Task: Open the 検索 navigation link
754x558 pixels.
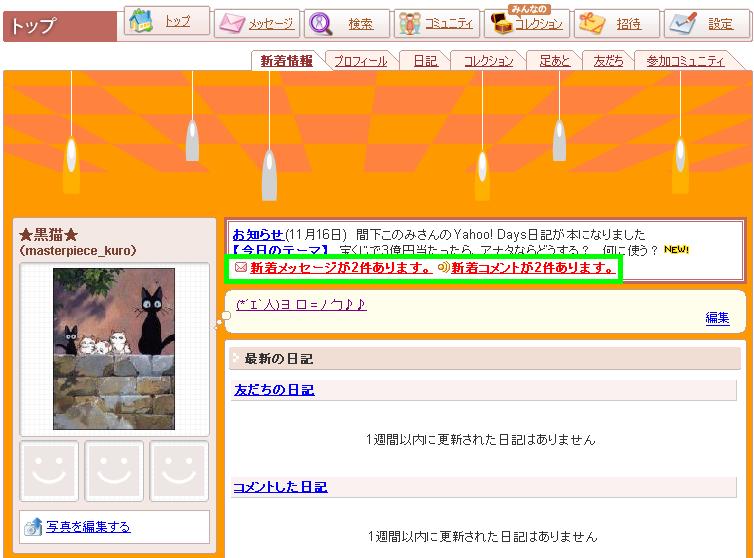Action: coord(361,24)
